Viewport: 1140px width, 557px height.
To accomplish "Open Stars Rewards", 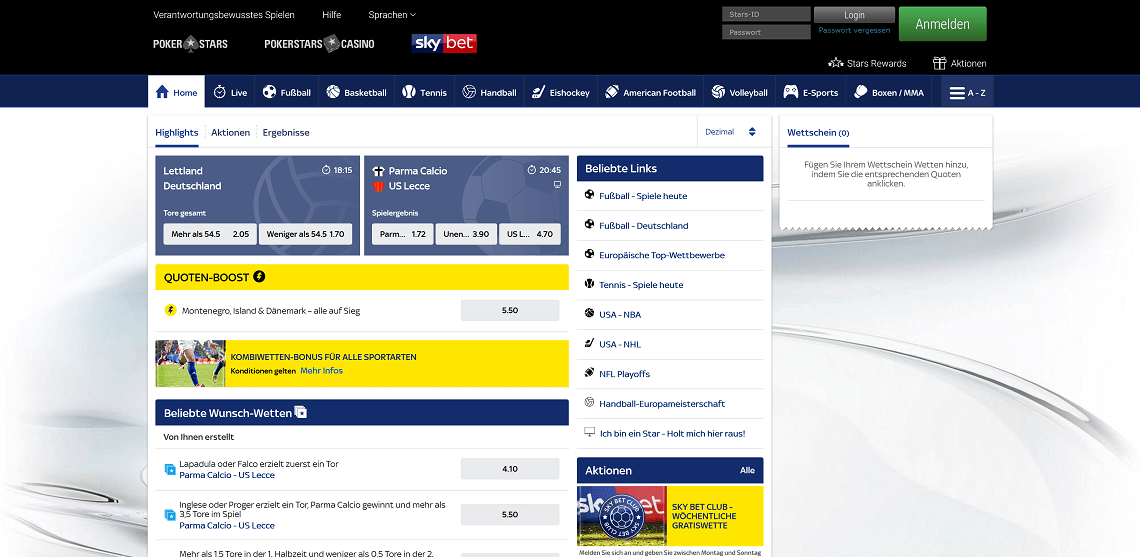I will 867,63.
